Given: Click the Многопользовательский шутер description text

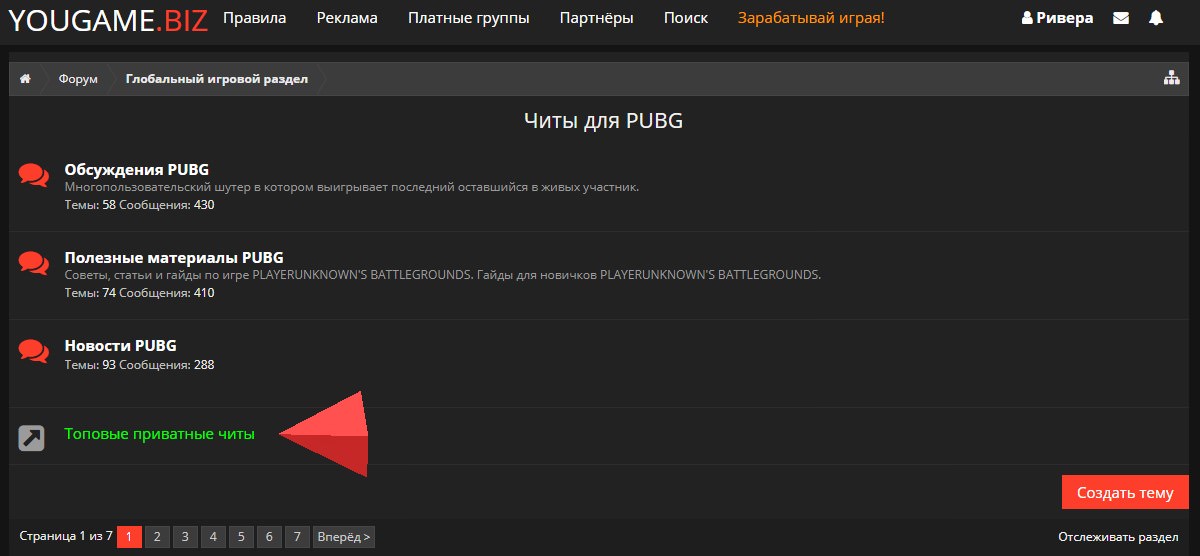Looking at the screenshot, I should pos(352,187).
